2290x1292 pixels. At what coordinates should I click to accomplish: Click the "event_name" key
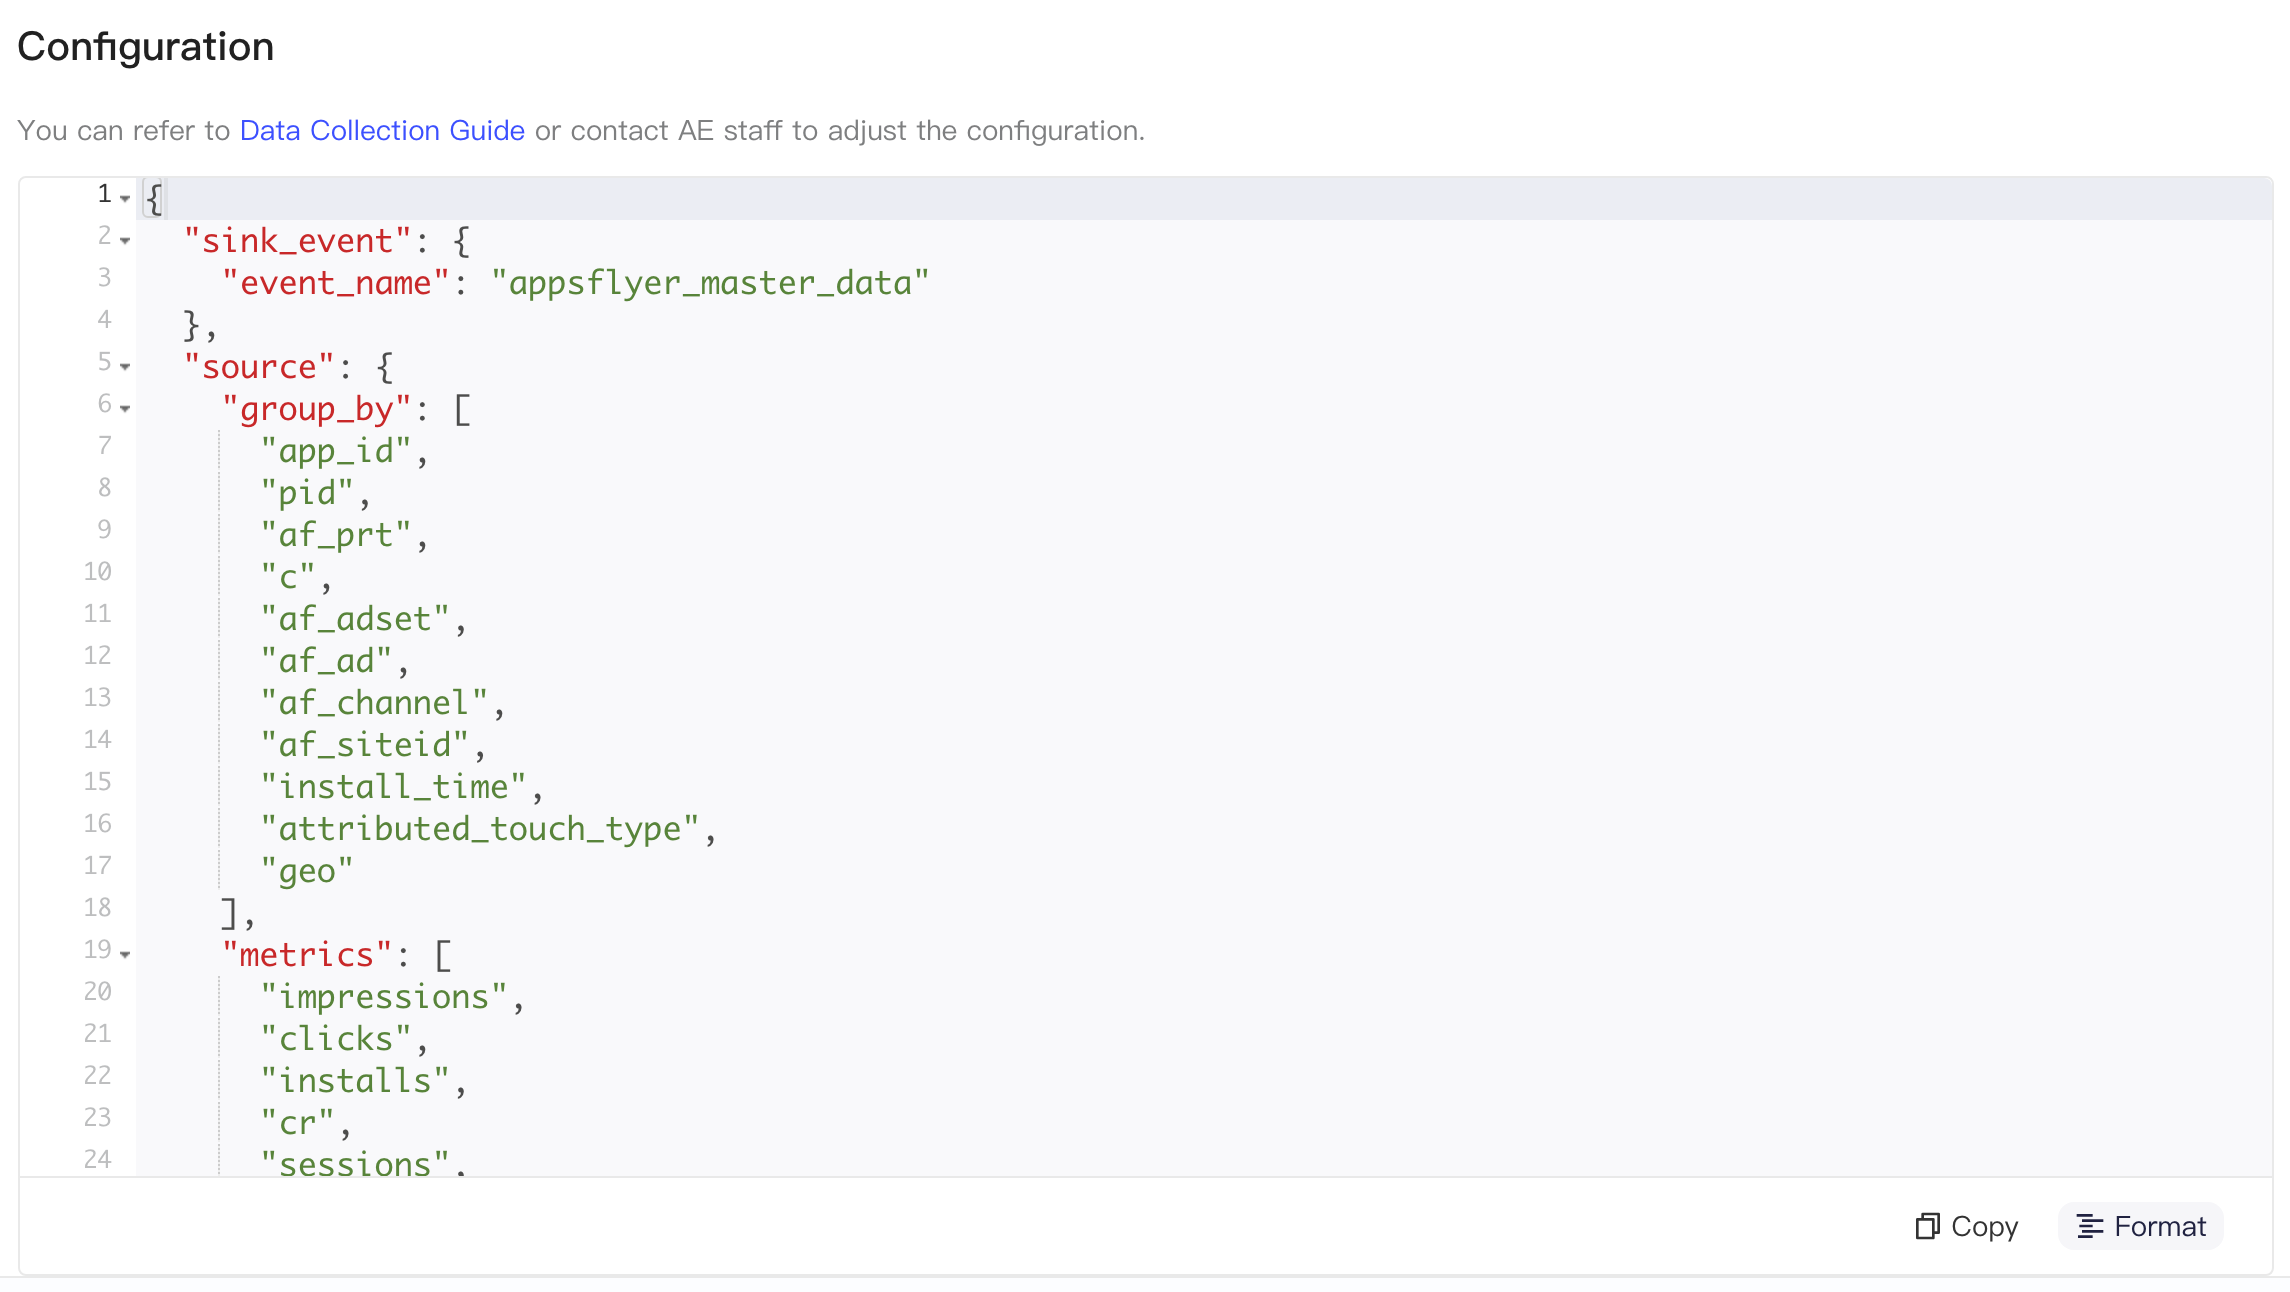[x=336, y=283]
